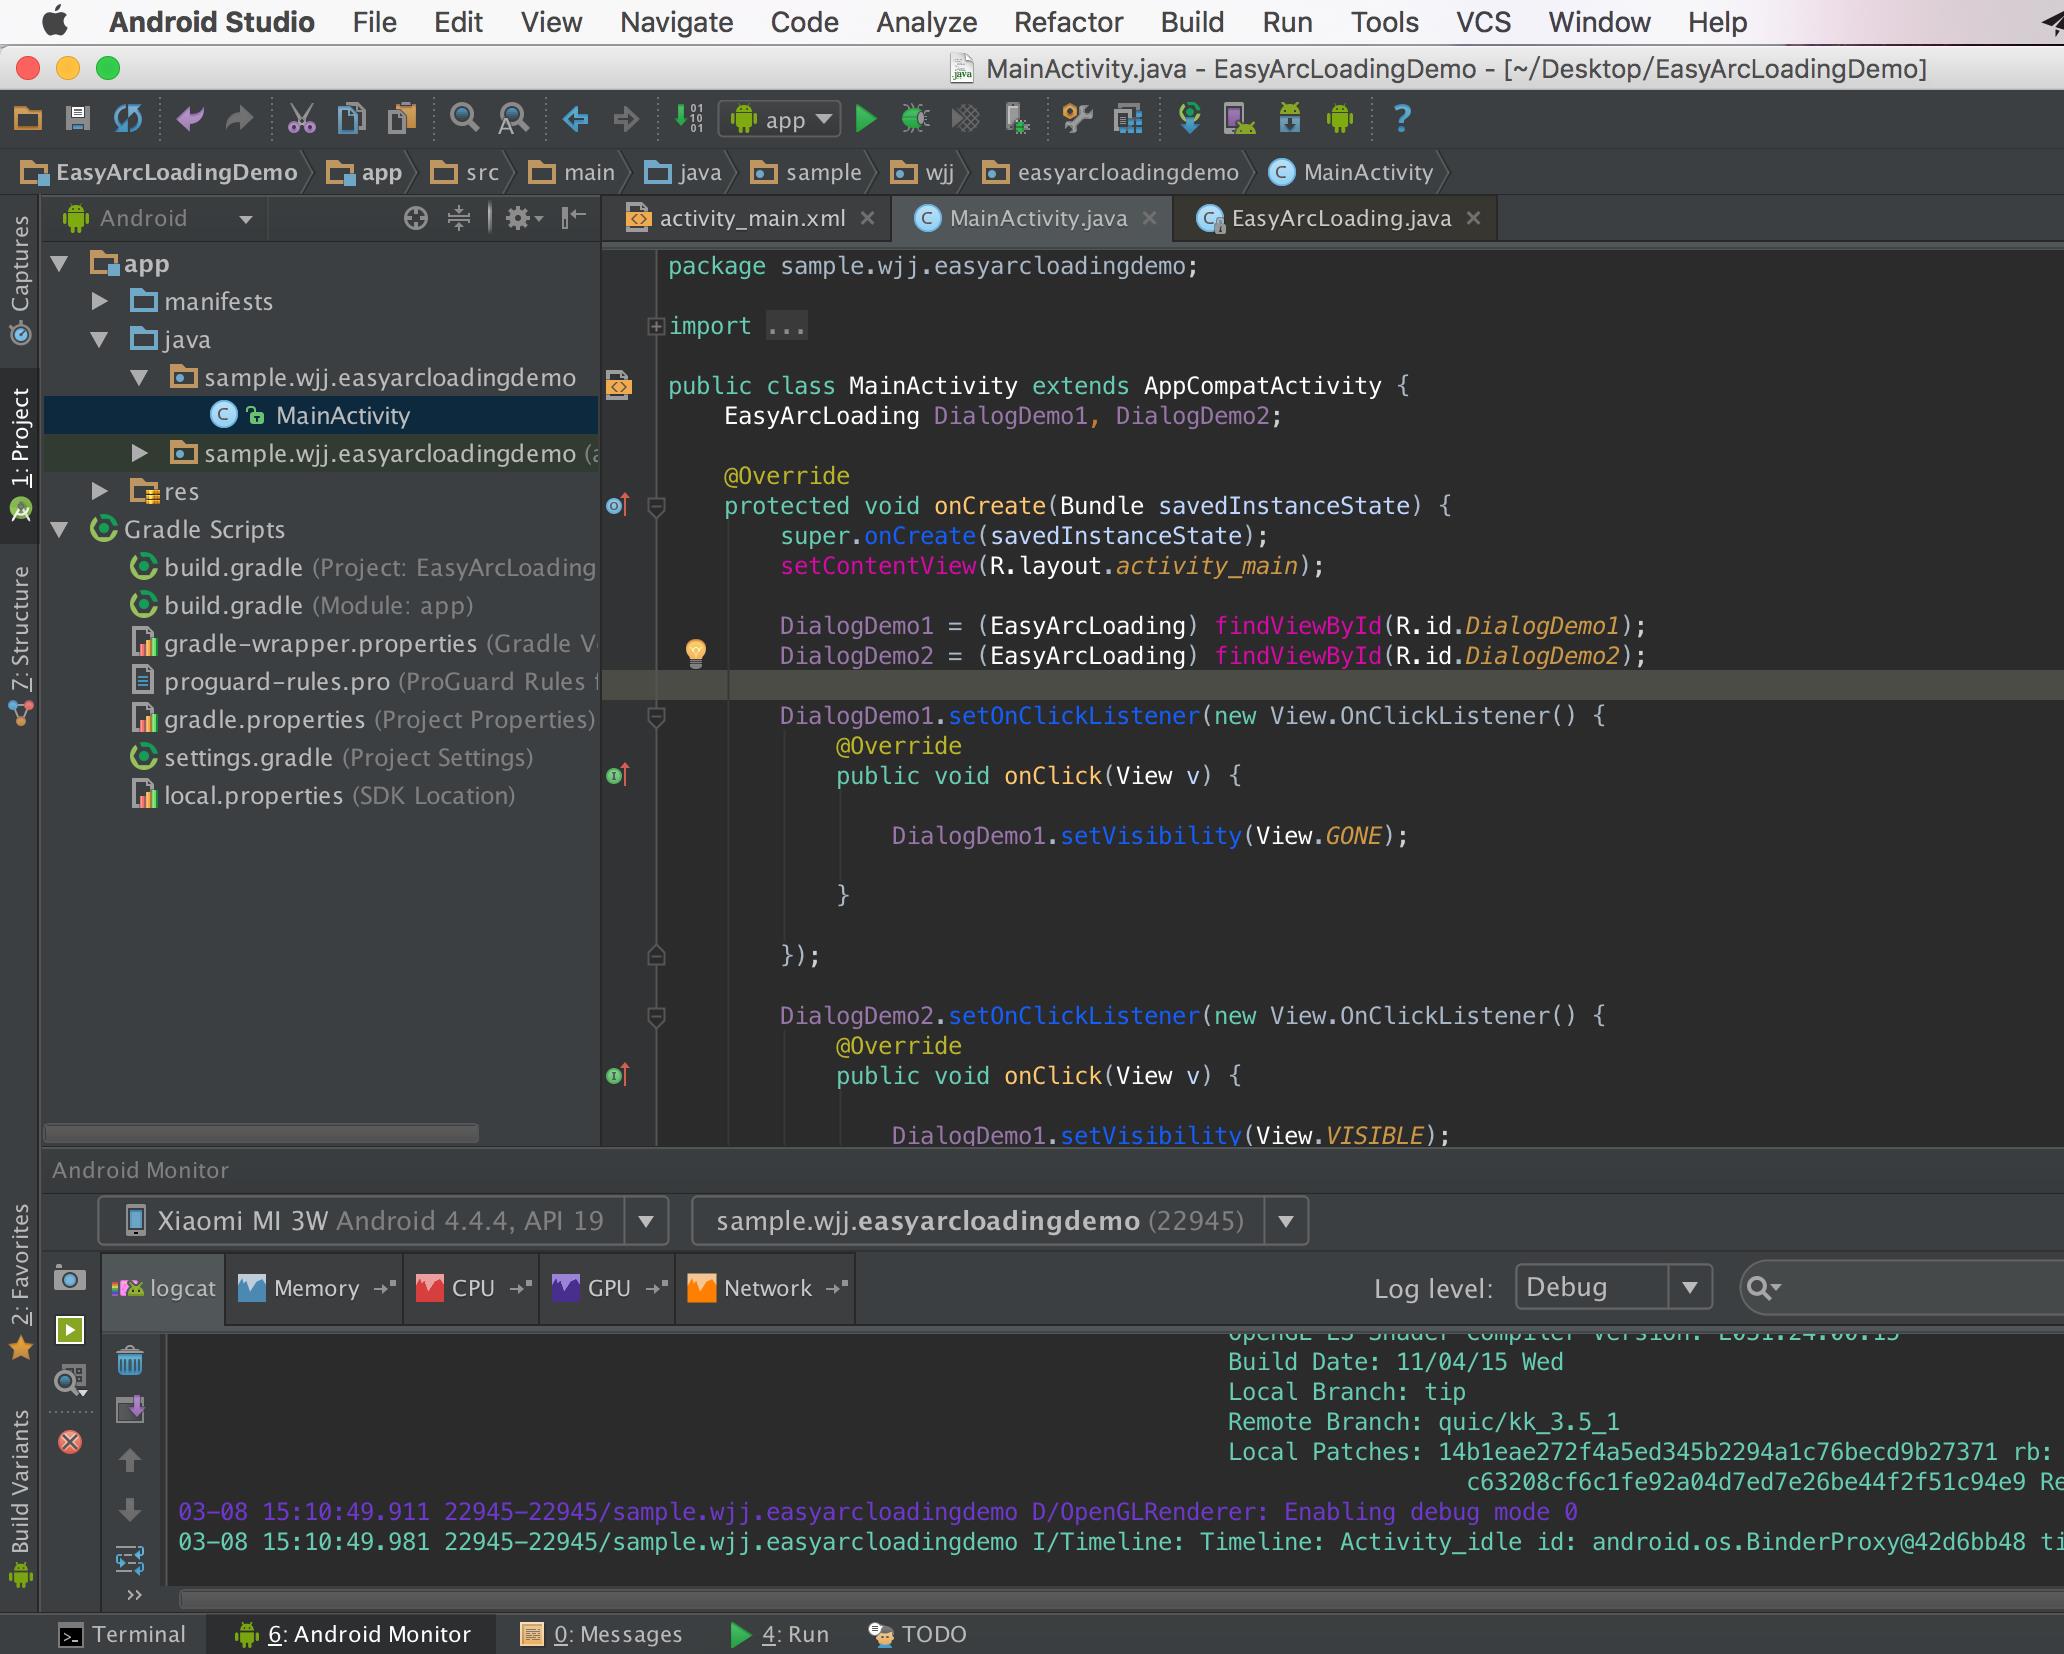Open project panel gear settings
The width and height of the screenshot is (2064, 1654).
coord(523,218)
